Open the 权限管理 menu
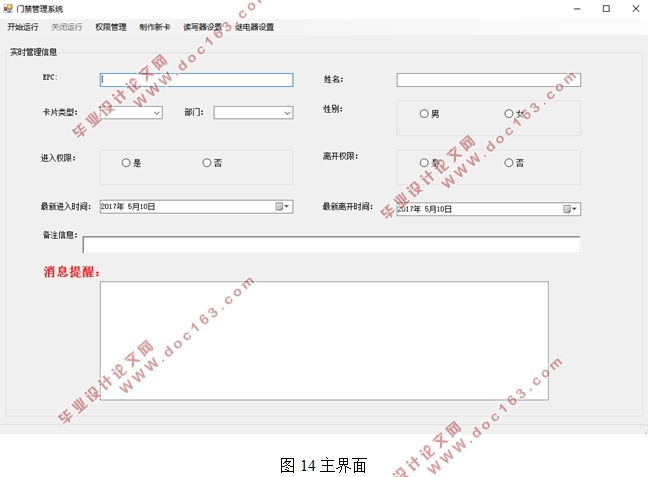 [x=111, y=27]
